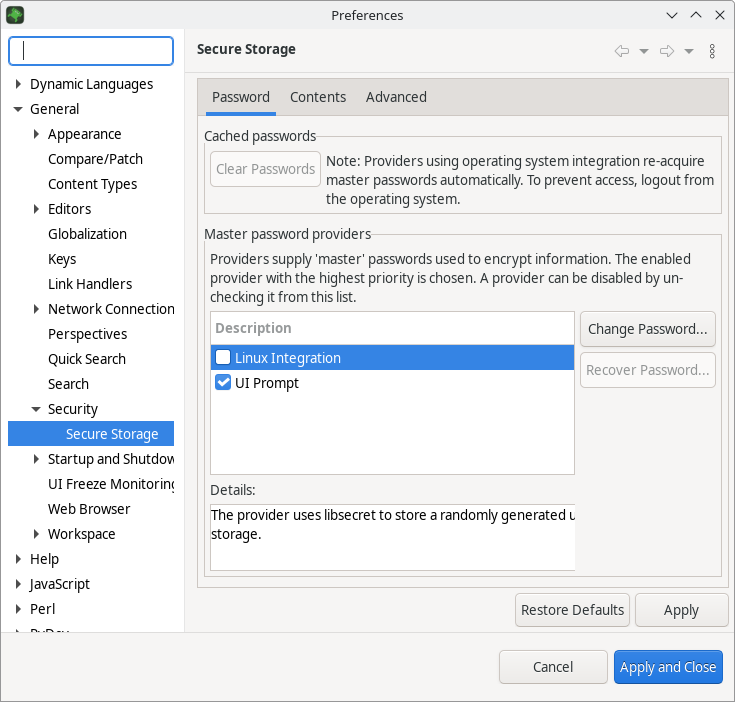Screen dimensions: 735x702
Task: Expand the Workspace node
Action: 36,534
